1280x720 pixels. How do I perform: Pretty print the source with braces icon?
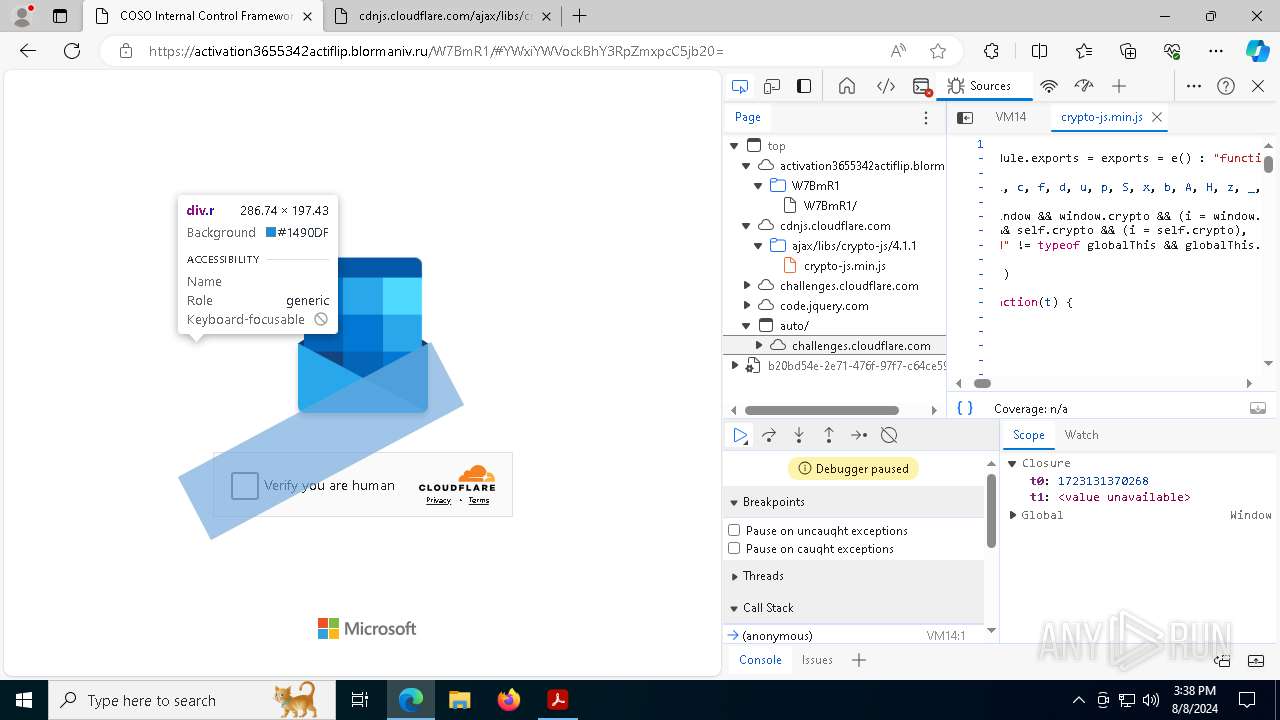tap(965, 408)
